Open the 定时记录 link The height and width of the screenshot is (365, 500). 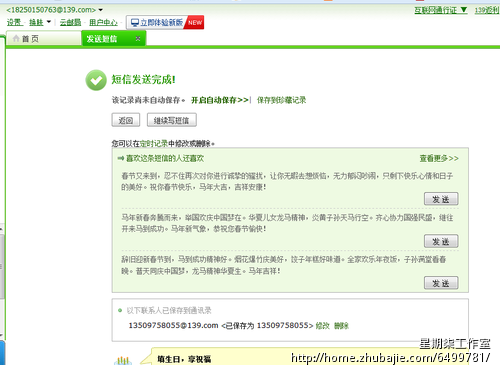pos(154,144)
